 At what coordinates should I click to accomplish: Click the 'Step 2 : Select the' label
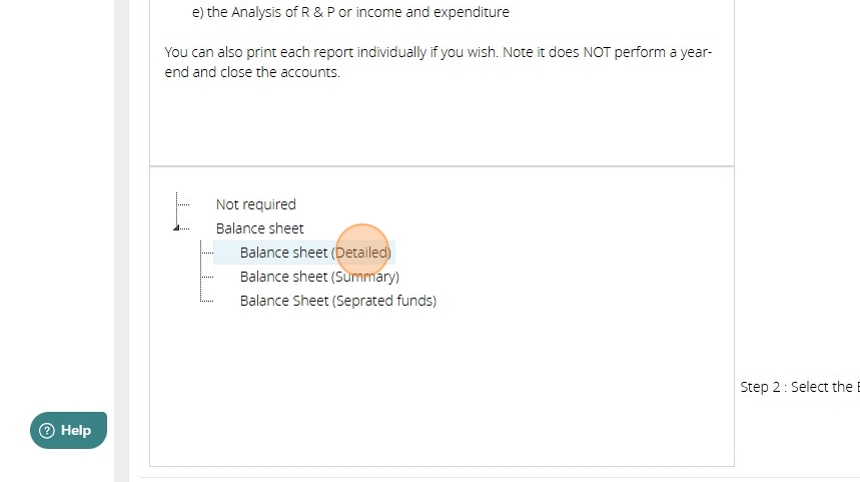click(x=798, y=387)
